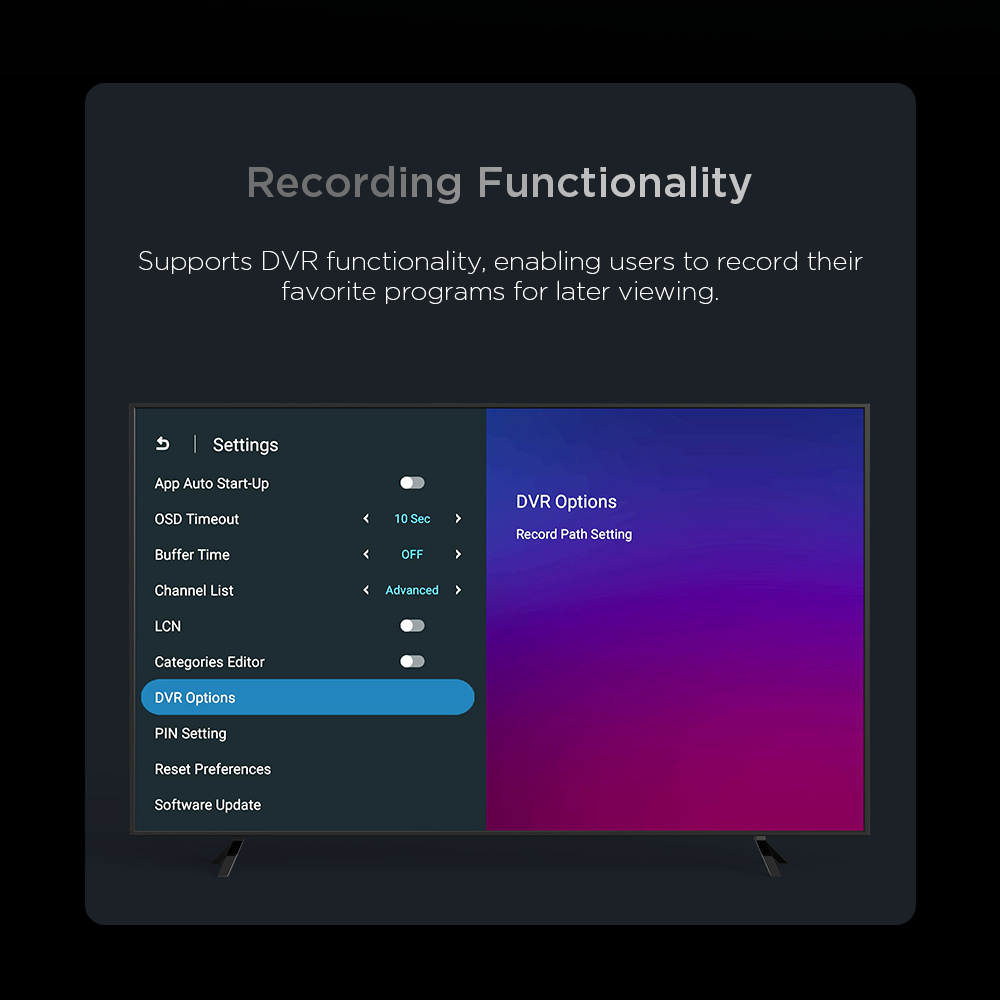1000x1000 pixels.
Task: Click the DVR Options heading on right panel
Action: tap(566, 502)
